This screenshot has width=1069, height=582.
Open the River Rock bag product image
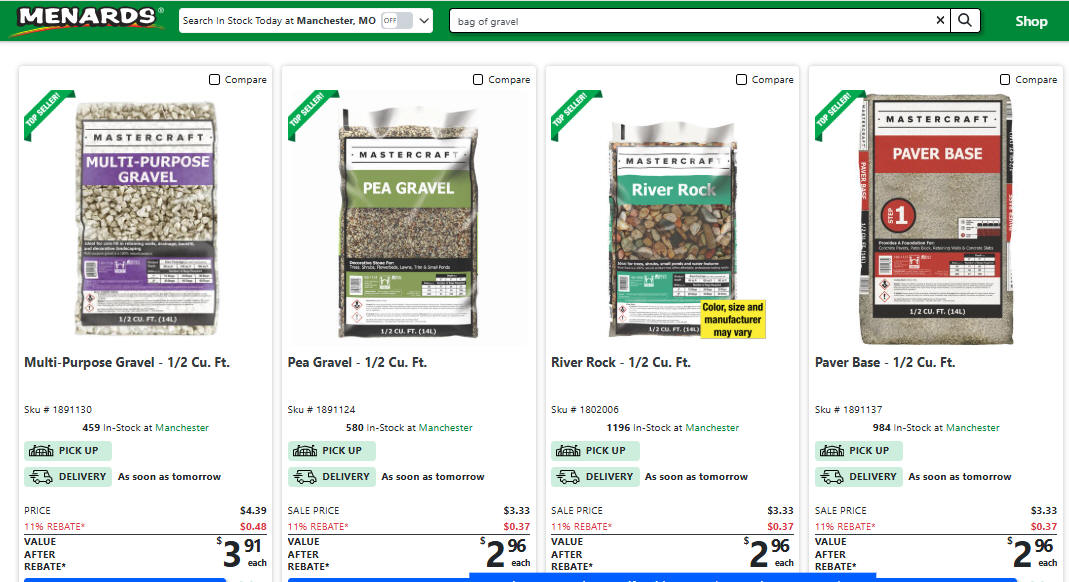point(672,230)
